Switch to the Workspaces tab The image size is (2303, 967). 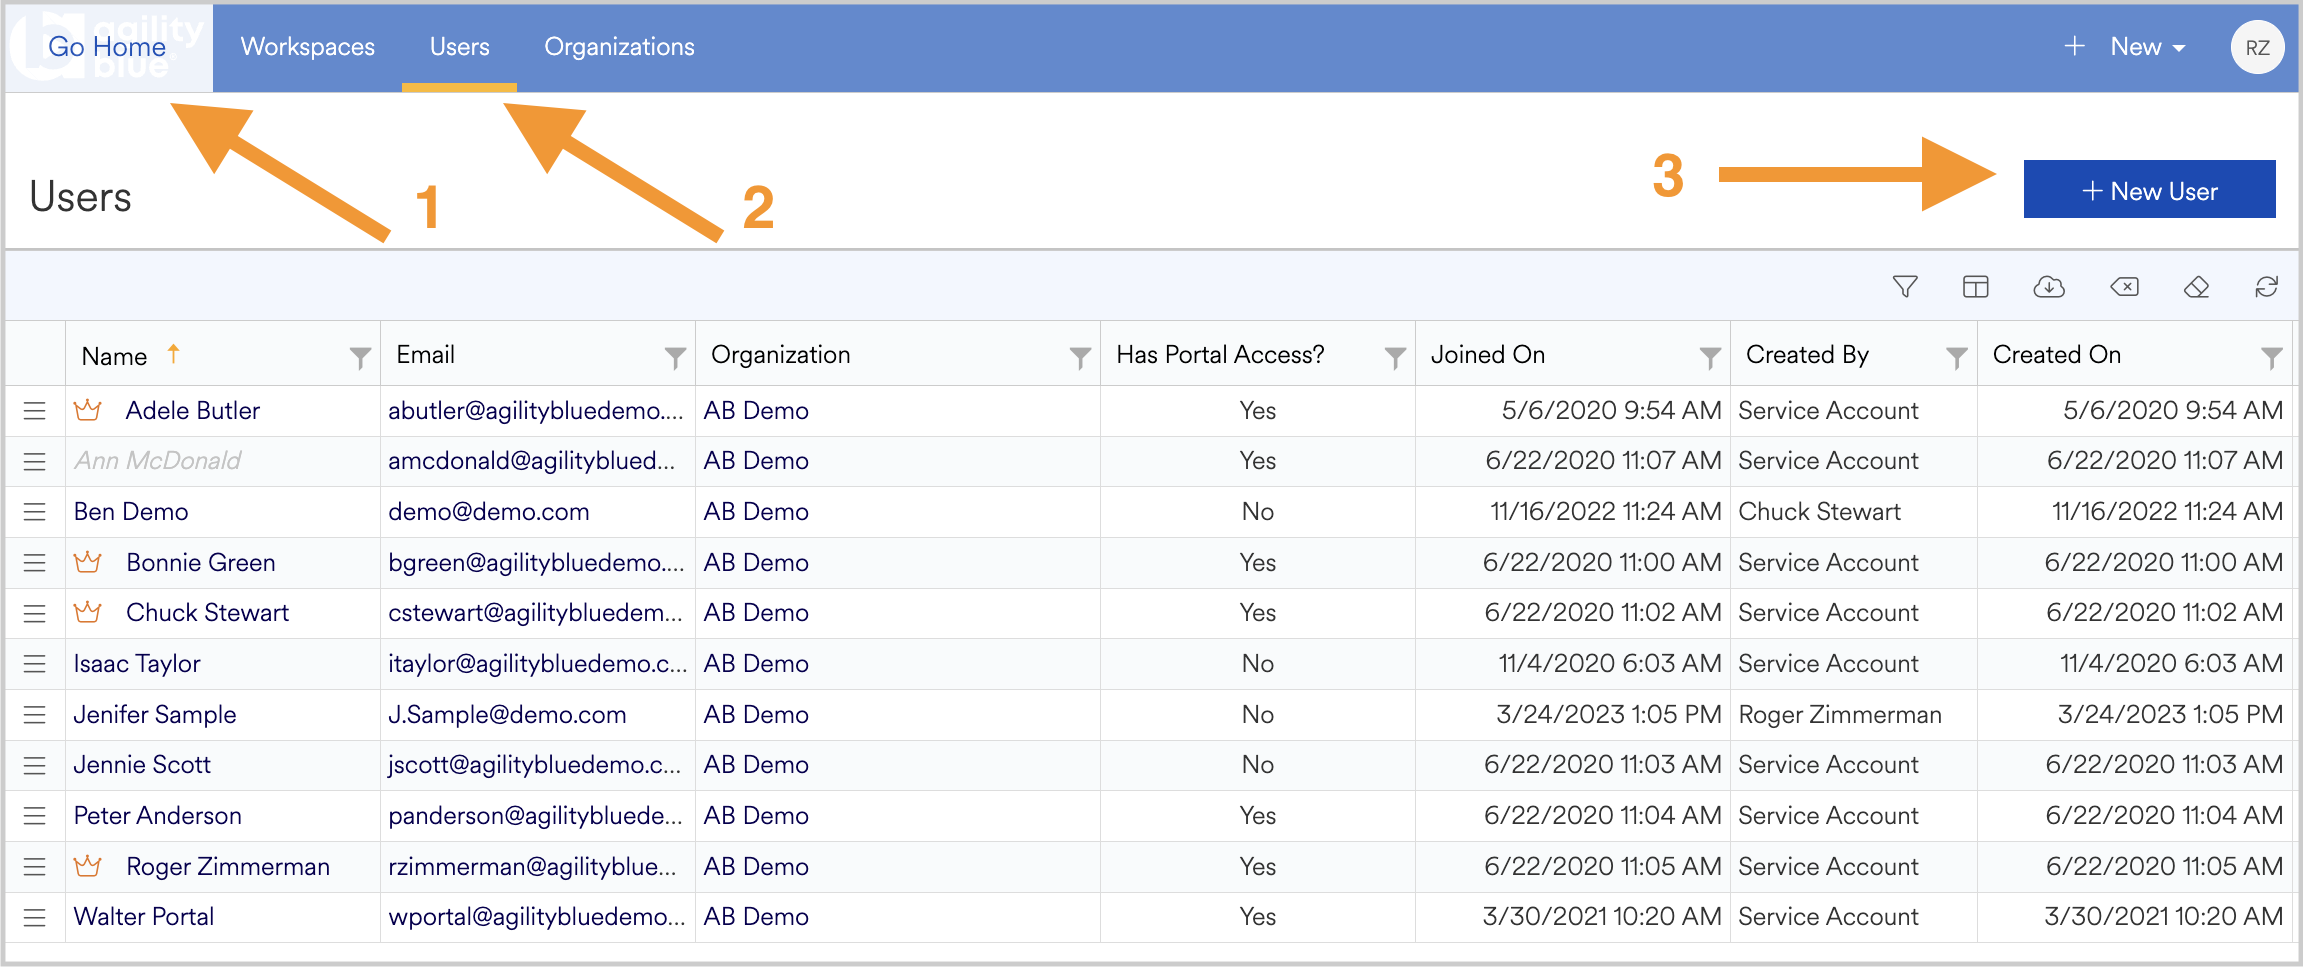[308, 47]
